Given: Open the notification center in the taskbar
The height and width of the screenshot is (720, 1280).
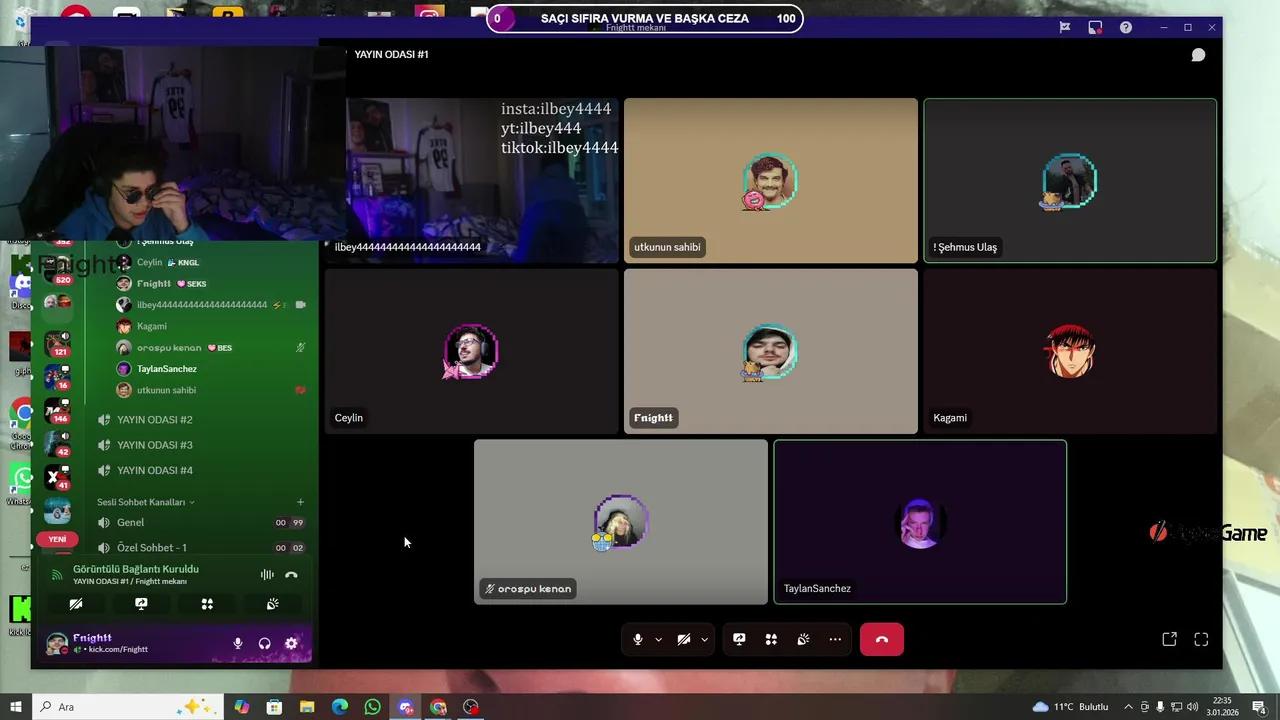Looking at the screenshot, I should pos(1259,707).
